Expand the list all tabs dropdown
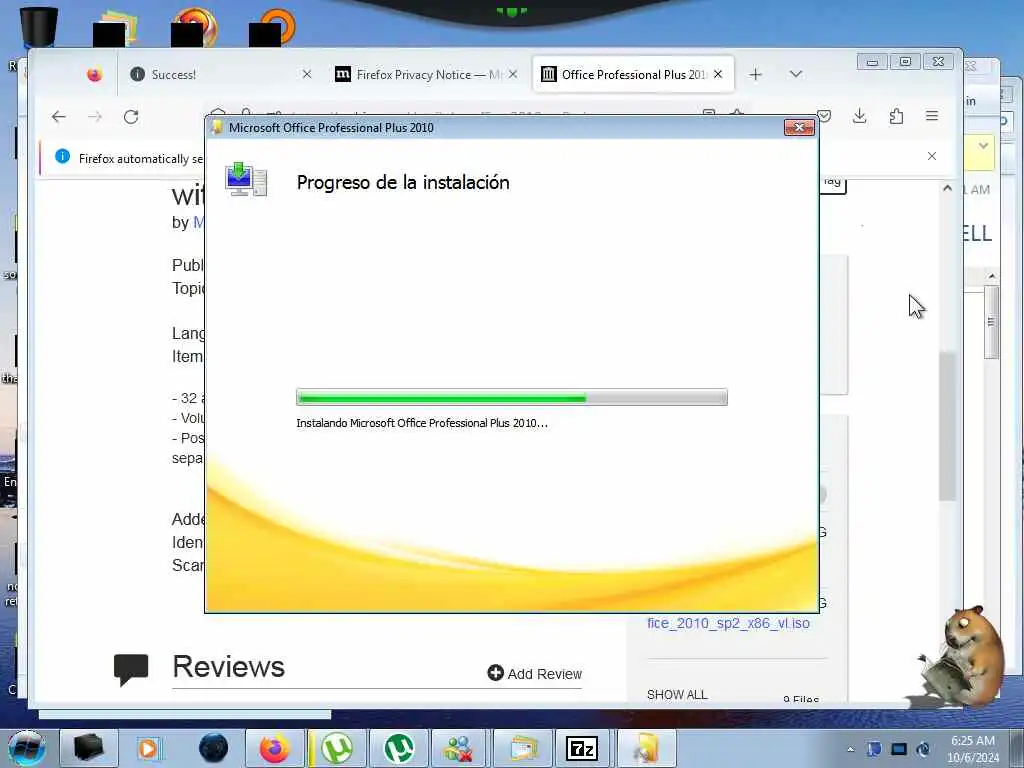This screenshot has height=768, width=1024. point(795,74)
